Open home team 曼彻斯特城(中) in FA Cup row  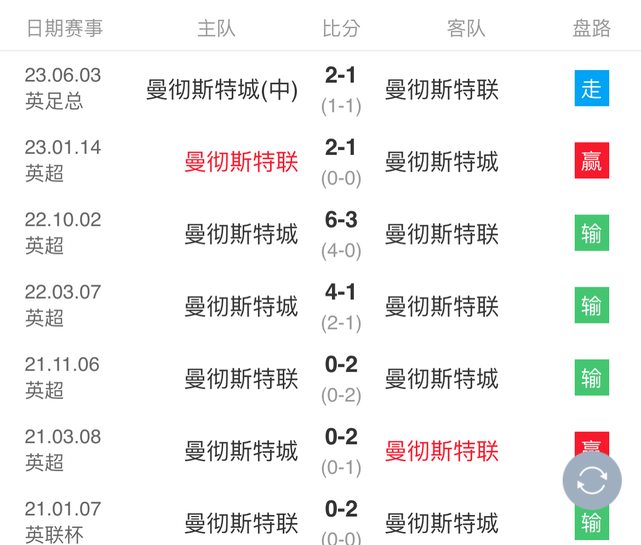(x=222, y=90)
